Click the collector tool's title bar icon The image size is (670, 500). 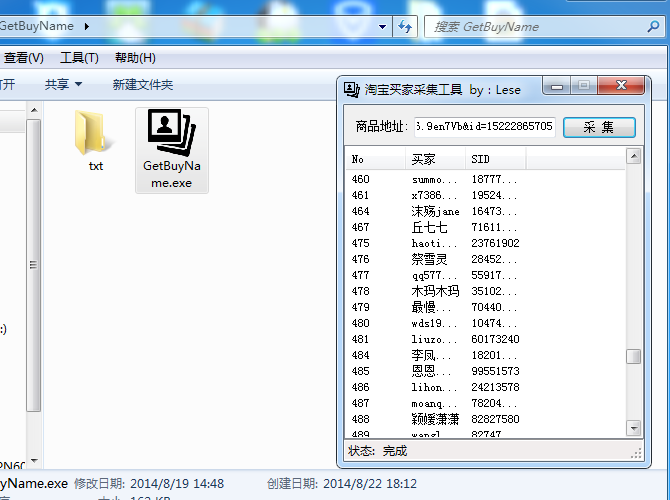[352, 89]
